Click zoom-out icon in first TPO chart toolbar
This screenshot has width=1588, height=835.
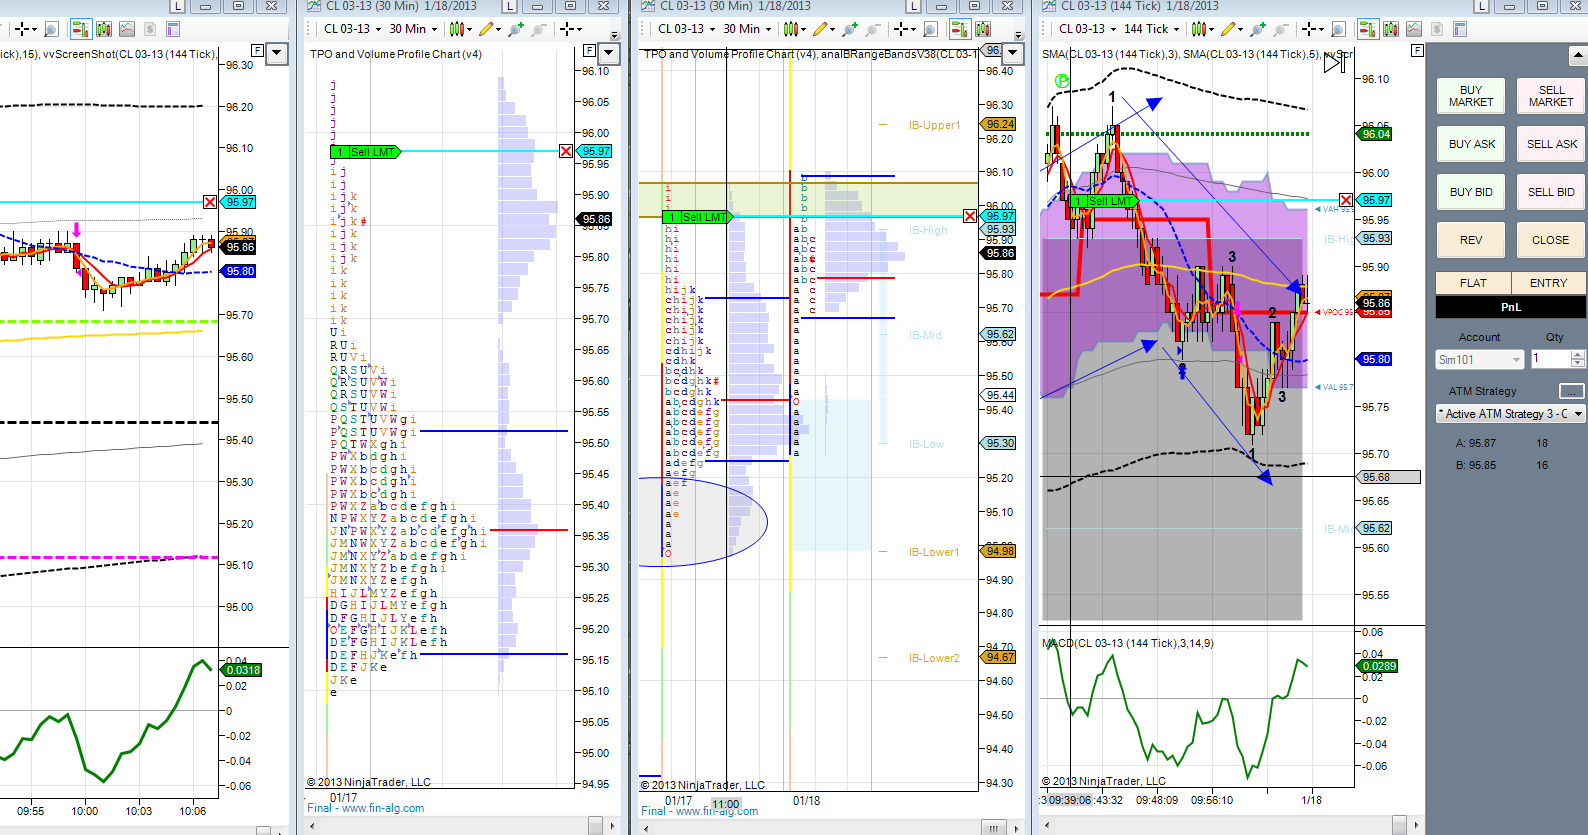pos(539,29)
